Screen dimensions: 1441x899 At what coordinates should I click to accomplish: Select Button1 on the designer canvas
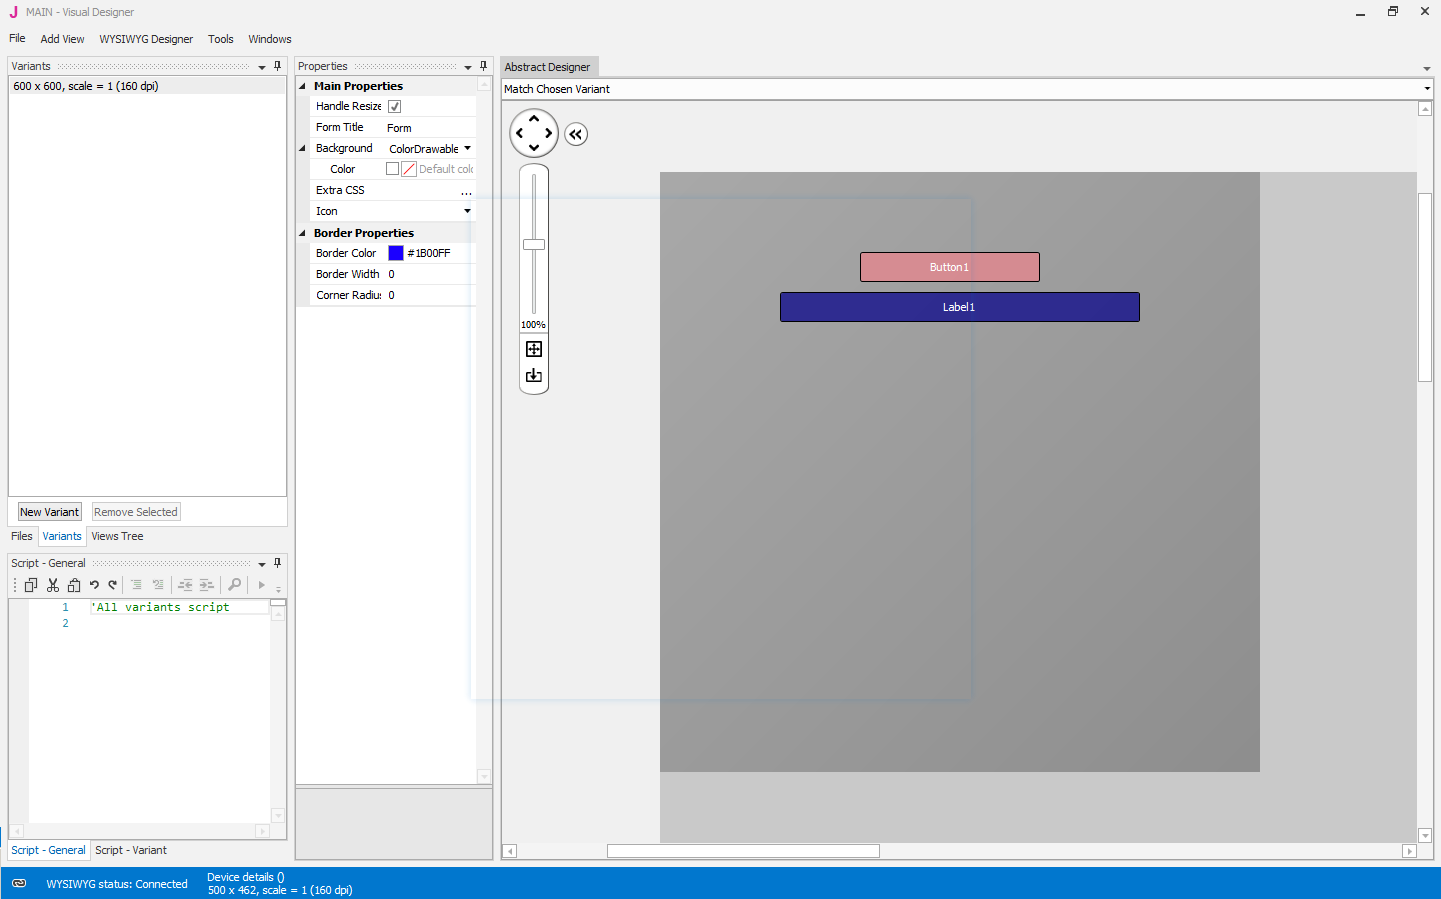coord(950,267)
